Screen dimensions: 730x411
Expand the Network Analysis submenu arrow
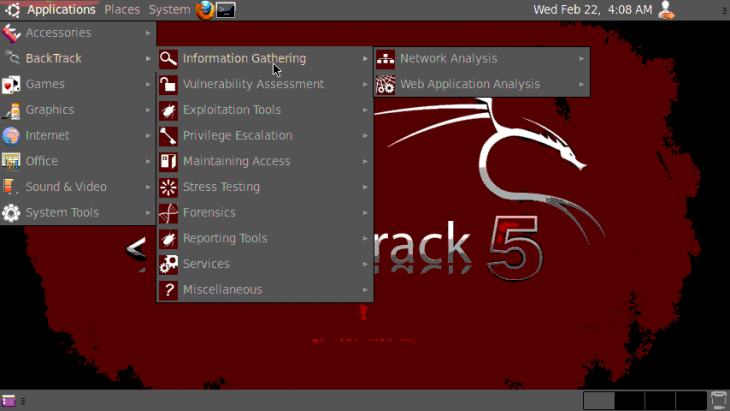[581, 59]
